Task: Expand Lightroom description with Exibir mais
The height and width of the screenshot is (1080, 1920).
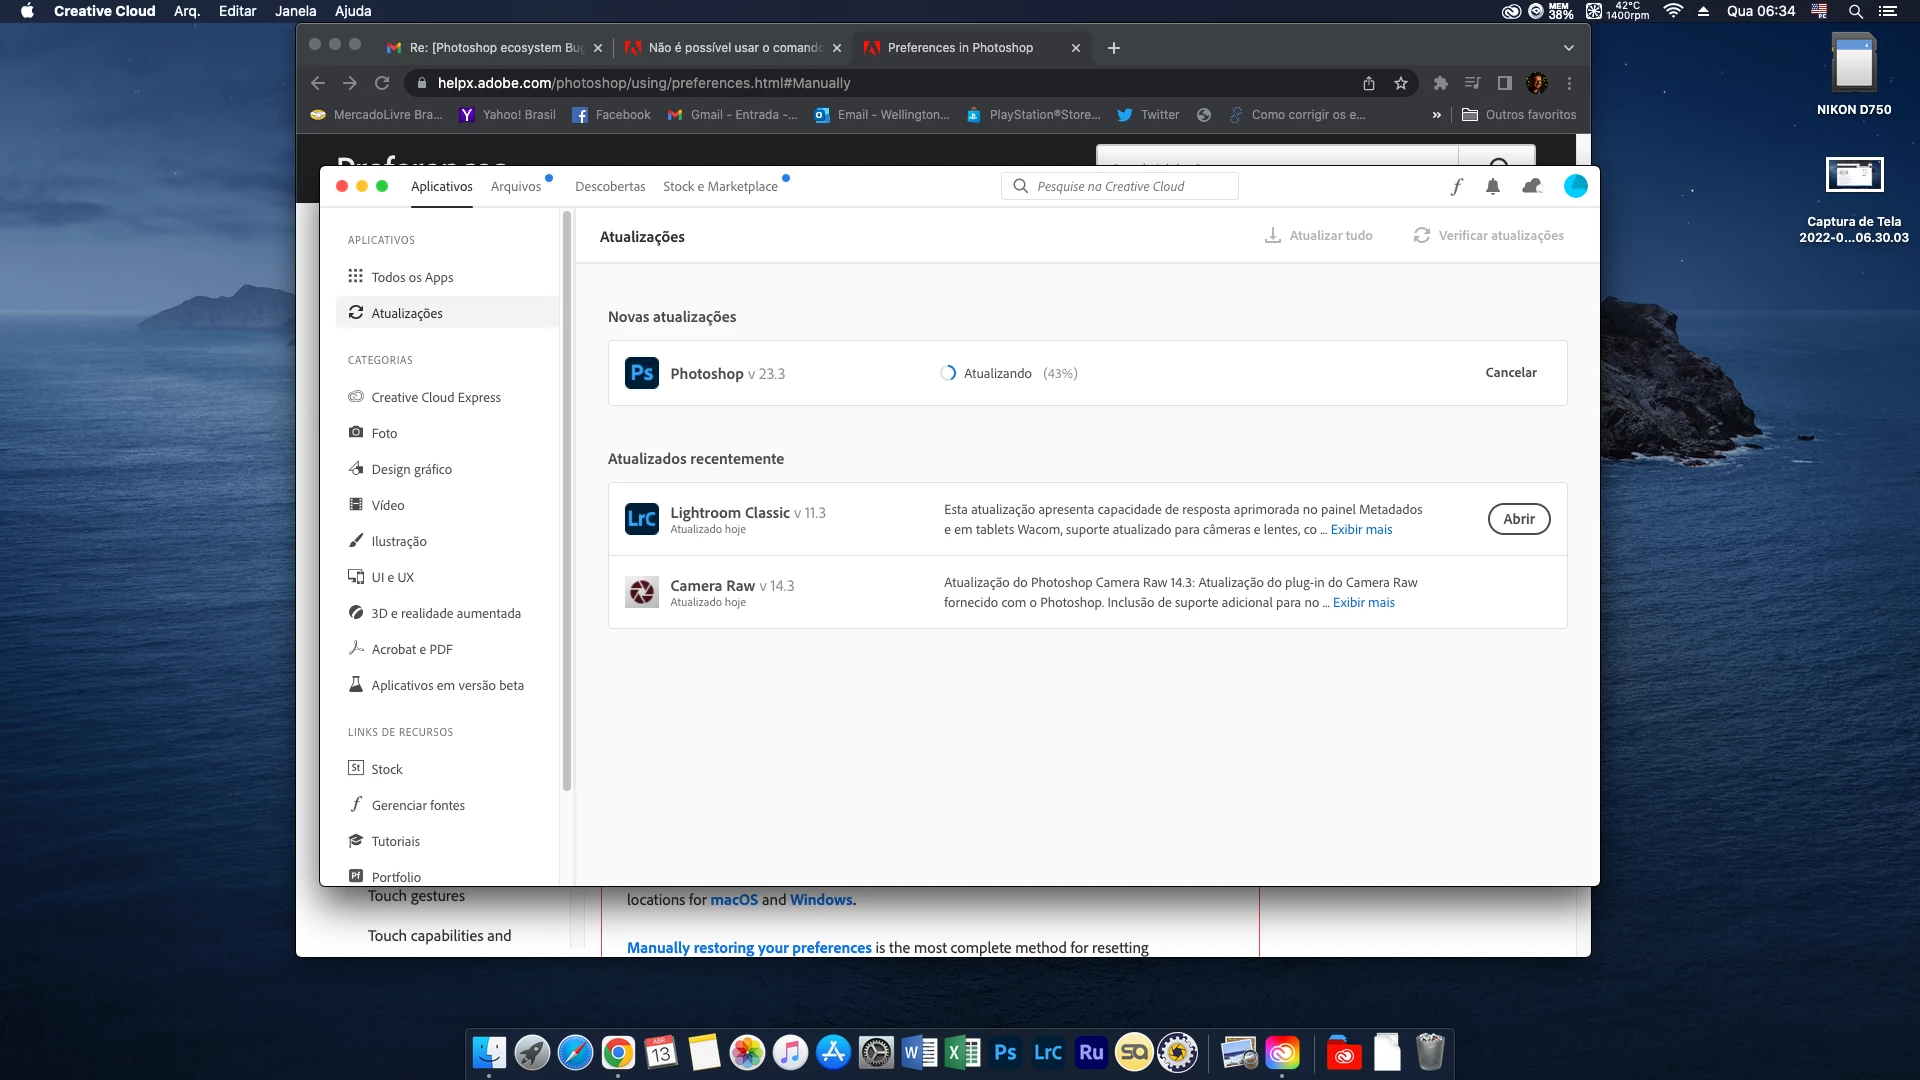Action: pos(1361,530)
